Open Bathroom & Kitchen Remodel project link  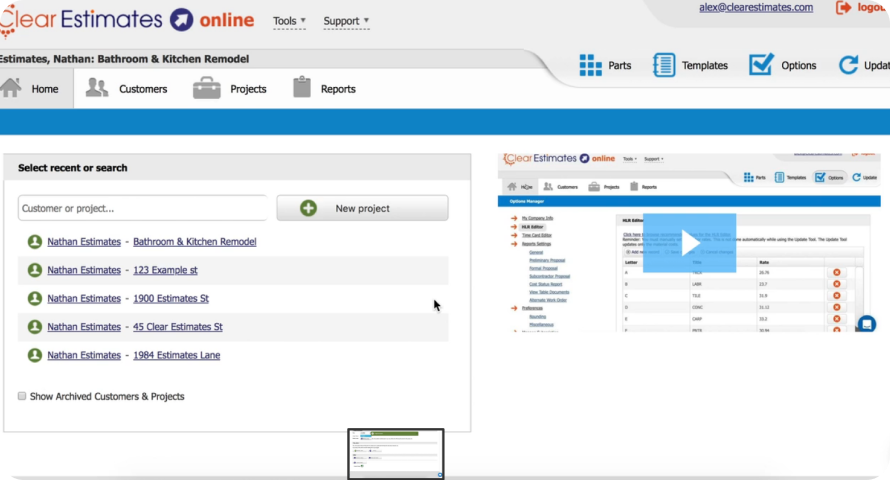pos(195,242)
